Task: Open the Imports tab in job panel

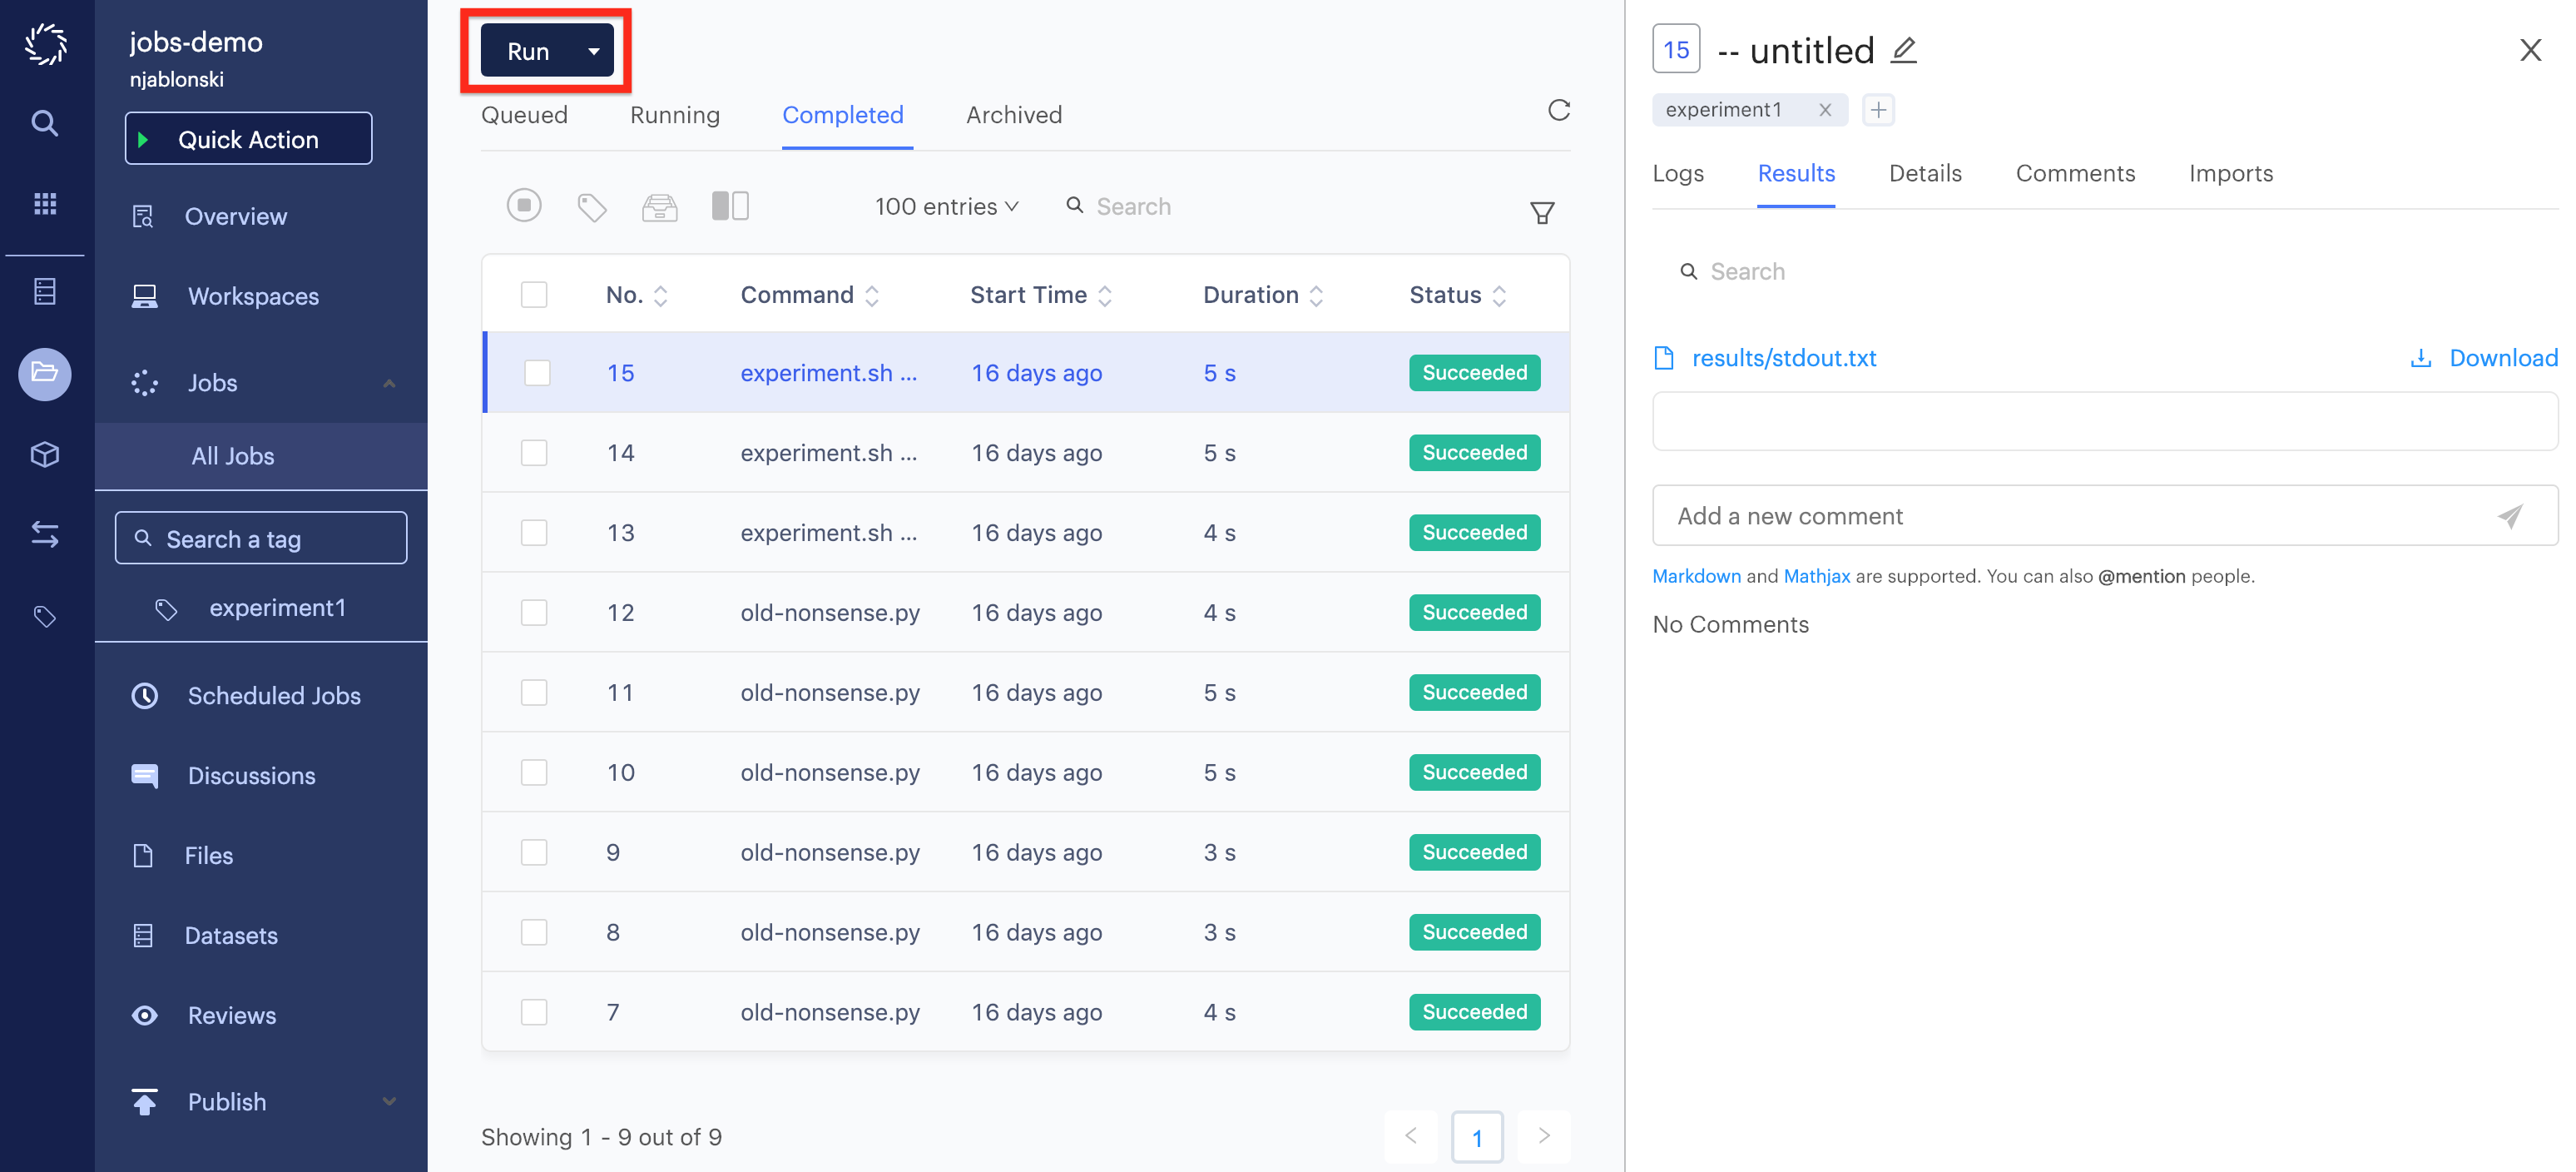Action: coord(2231,174)
